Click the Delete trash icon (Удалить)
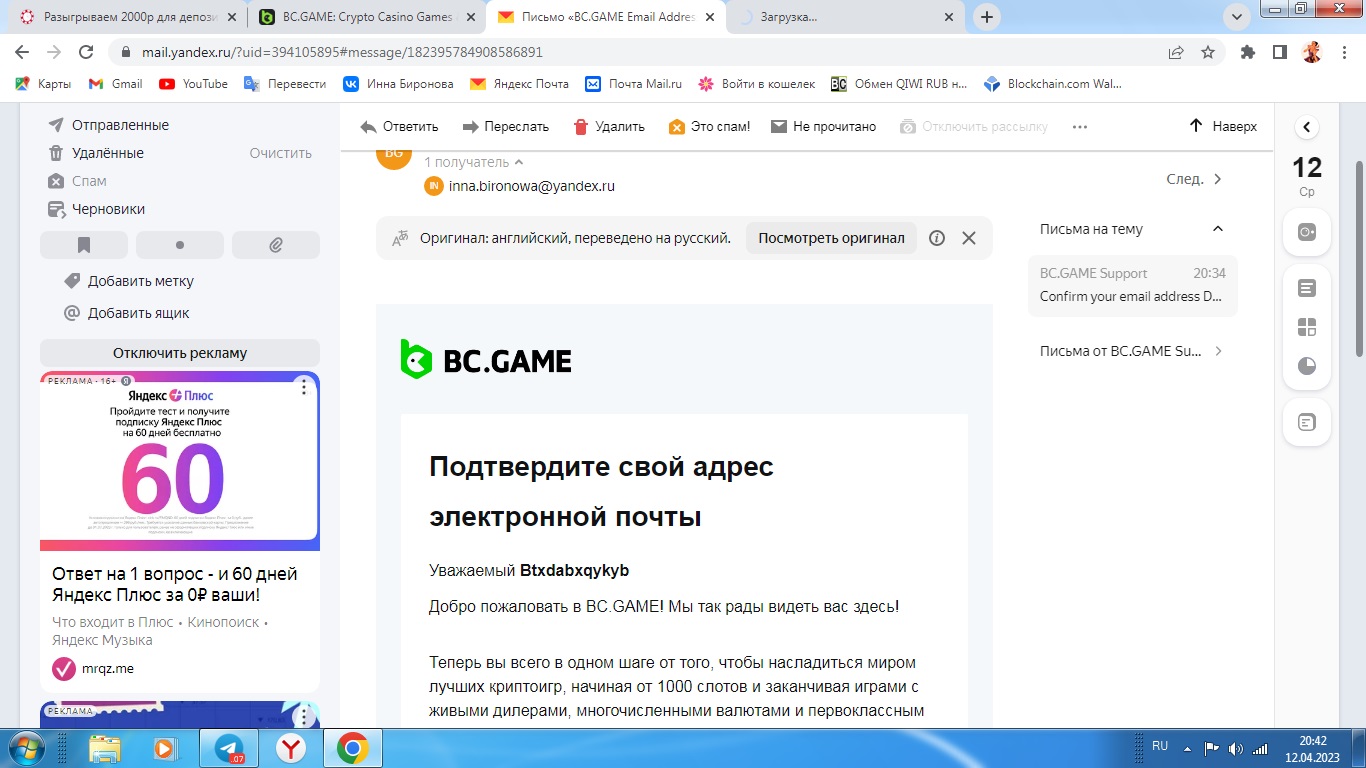This screenshot has width=1366, height=768. click(581, 127)
